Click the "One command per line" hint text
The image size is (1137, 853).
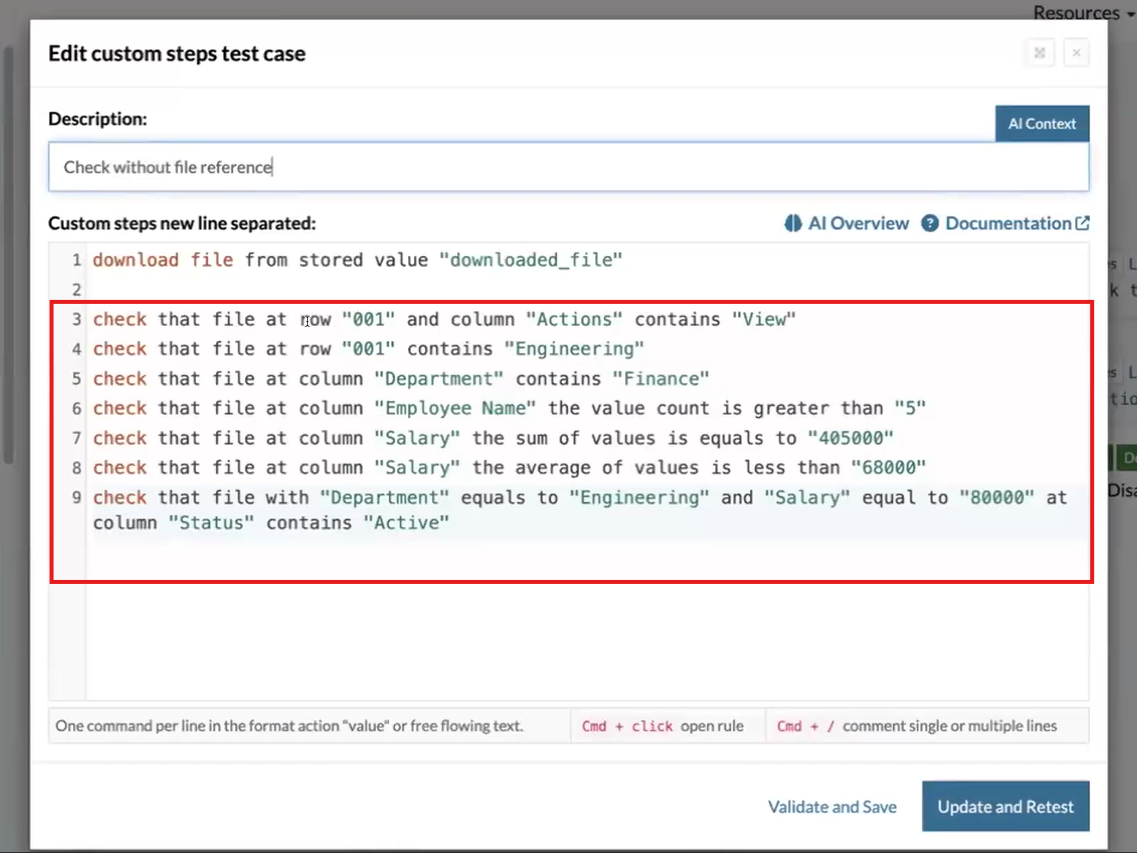click(x=289, y=726)
